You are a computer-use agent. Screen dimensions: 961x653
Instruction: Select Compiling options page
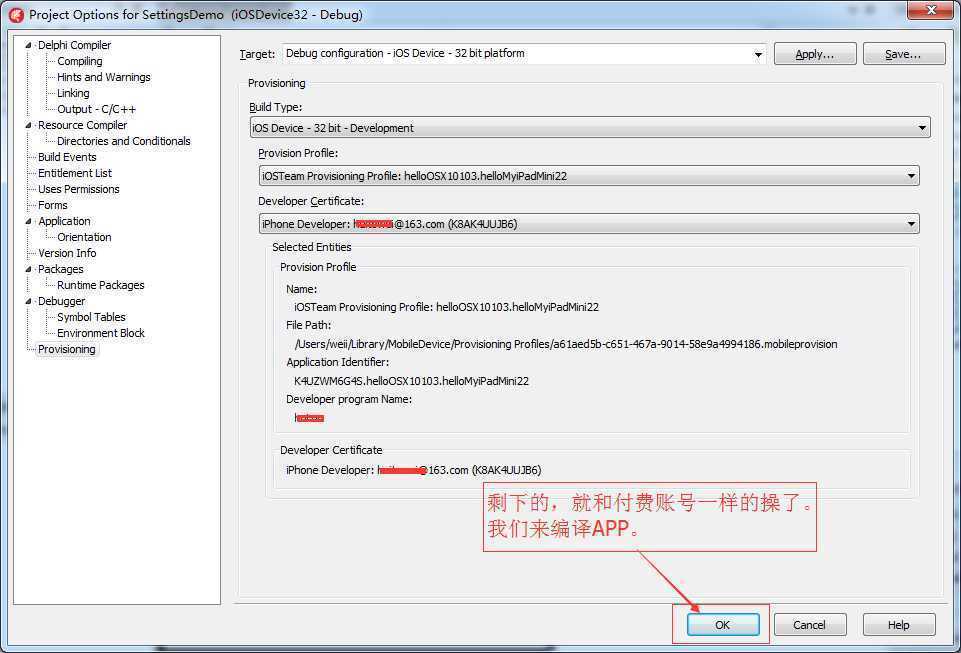pos(80,61)
